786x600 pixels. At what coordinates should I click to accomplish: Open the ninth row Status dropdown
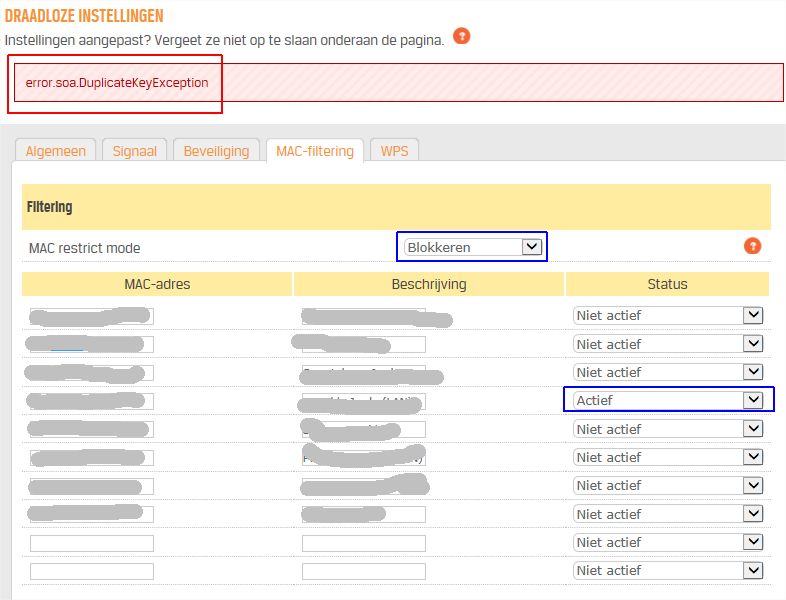point(668,542)
